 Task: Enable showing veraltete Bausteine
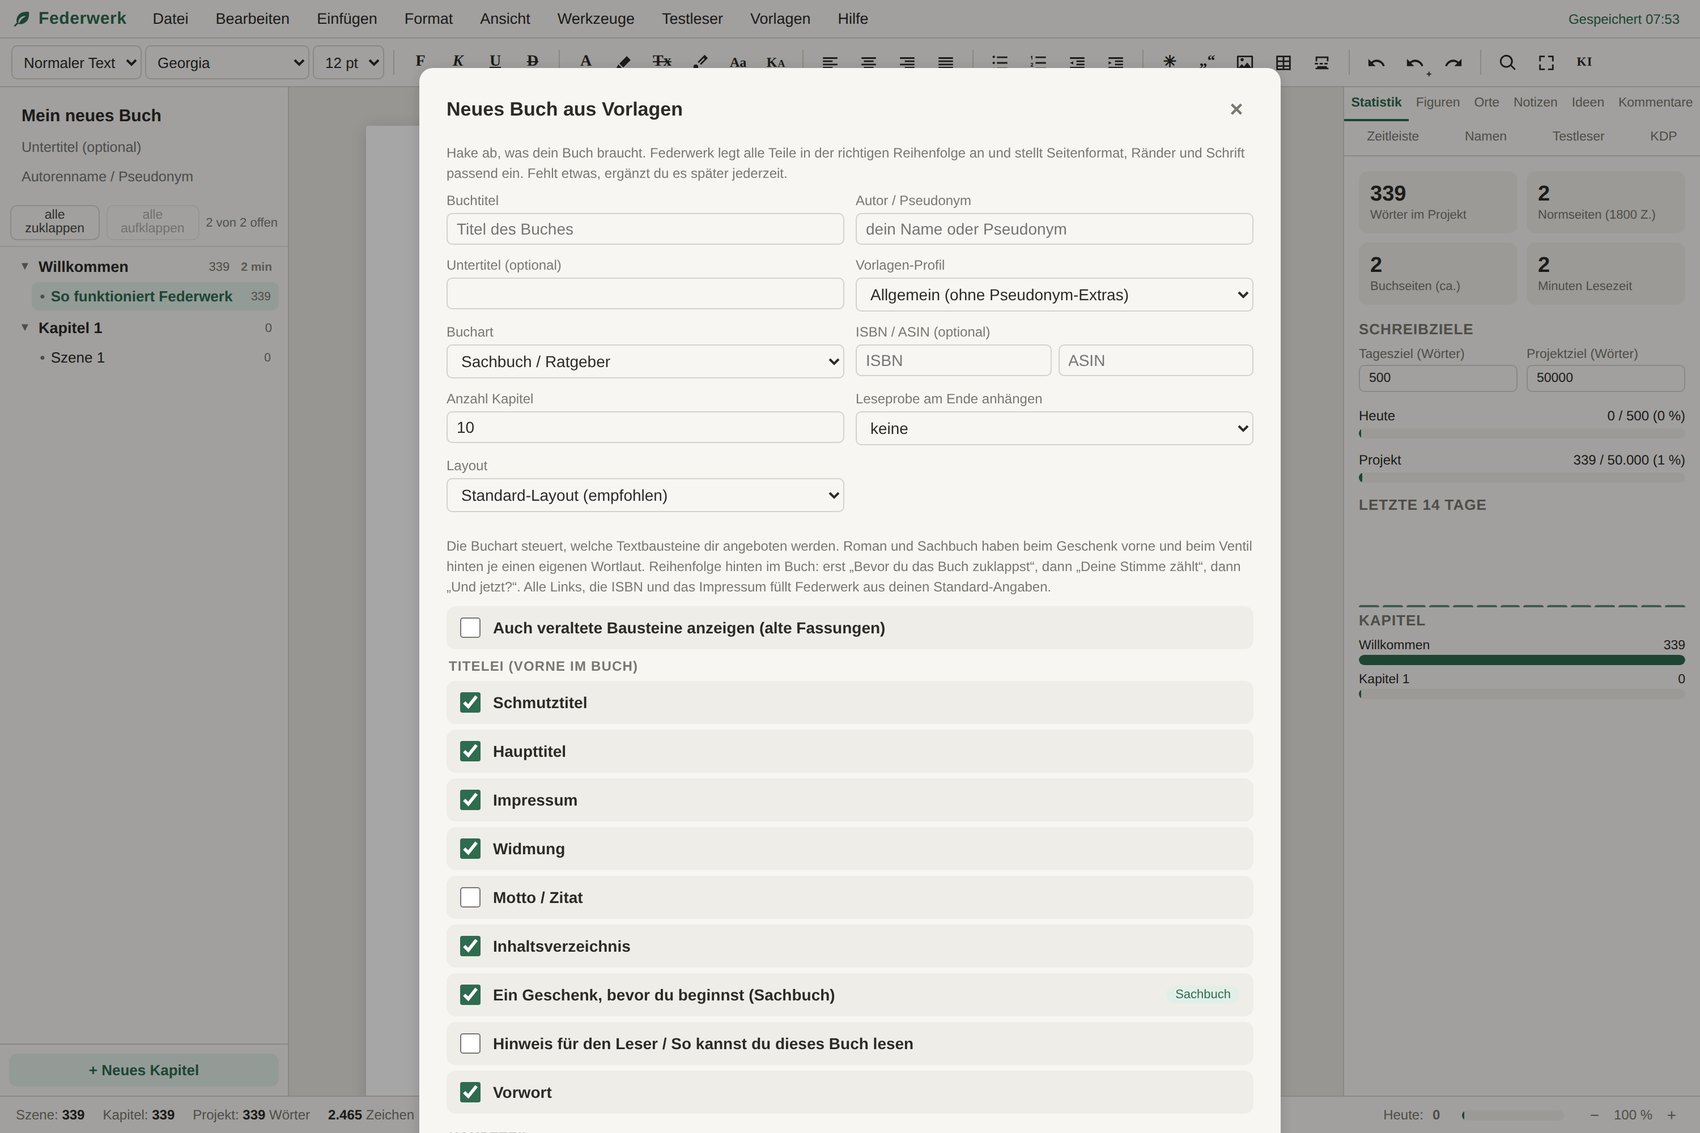(470, 628)
